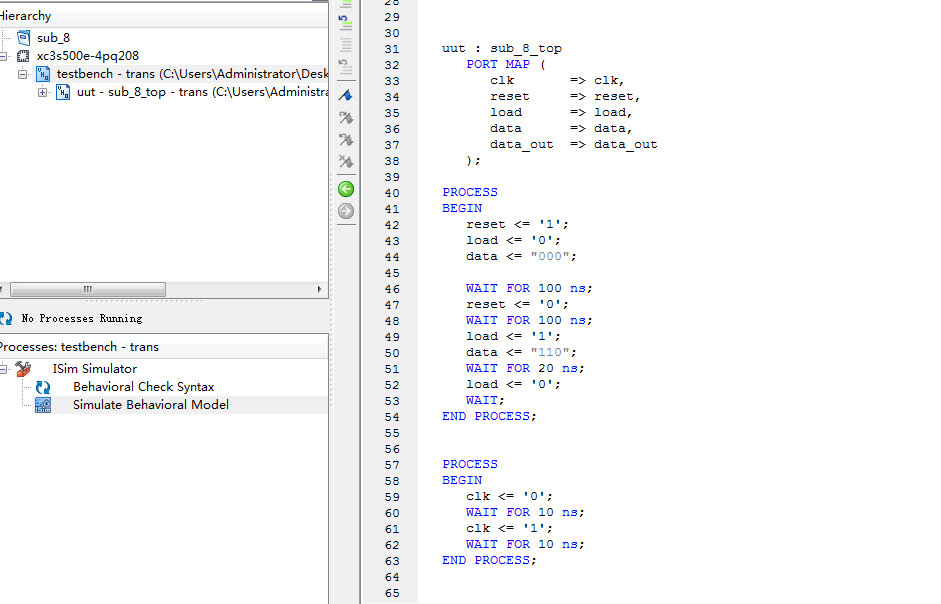
Task: Click the previous bookmark icon
Action: pyautogui.click(x=346, y=139)
